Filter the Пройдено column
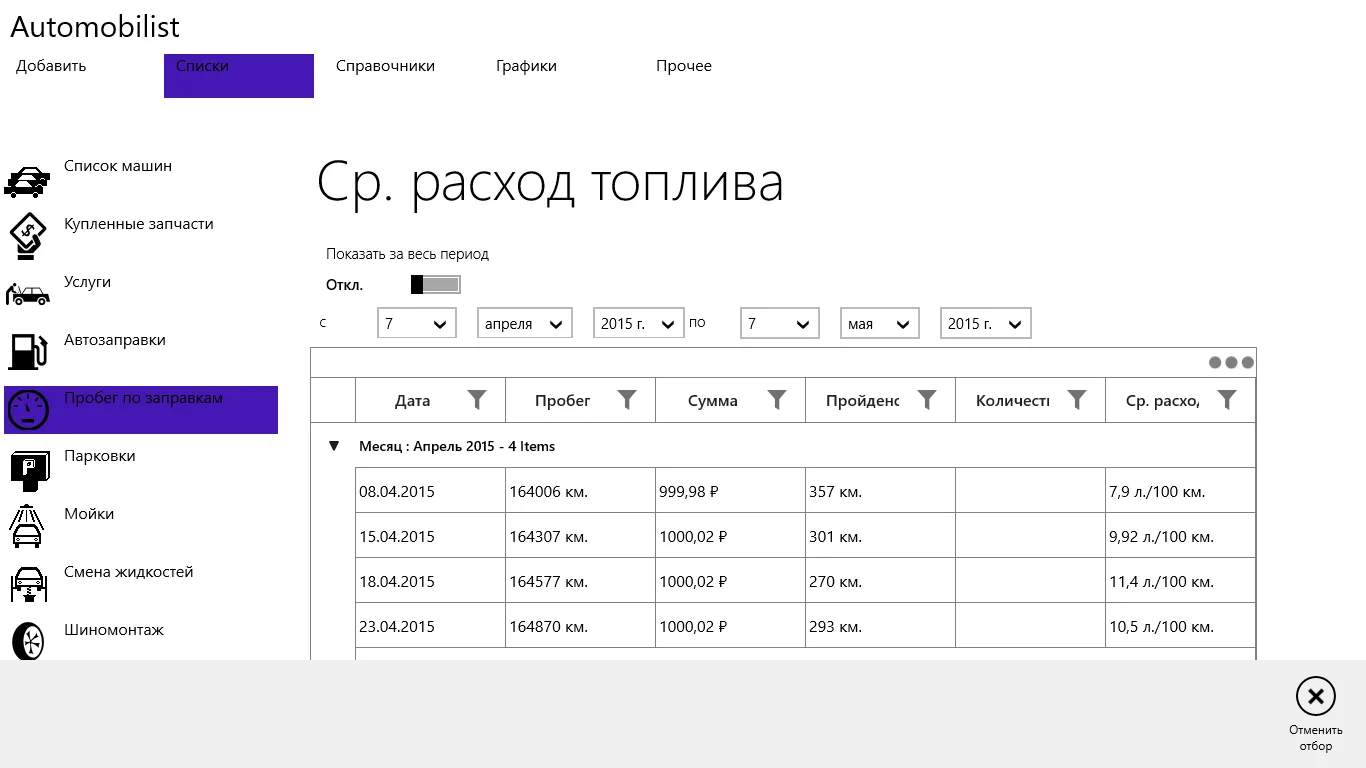1366x768 pixels. click(927, 400)
